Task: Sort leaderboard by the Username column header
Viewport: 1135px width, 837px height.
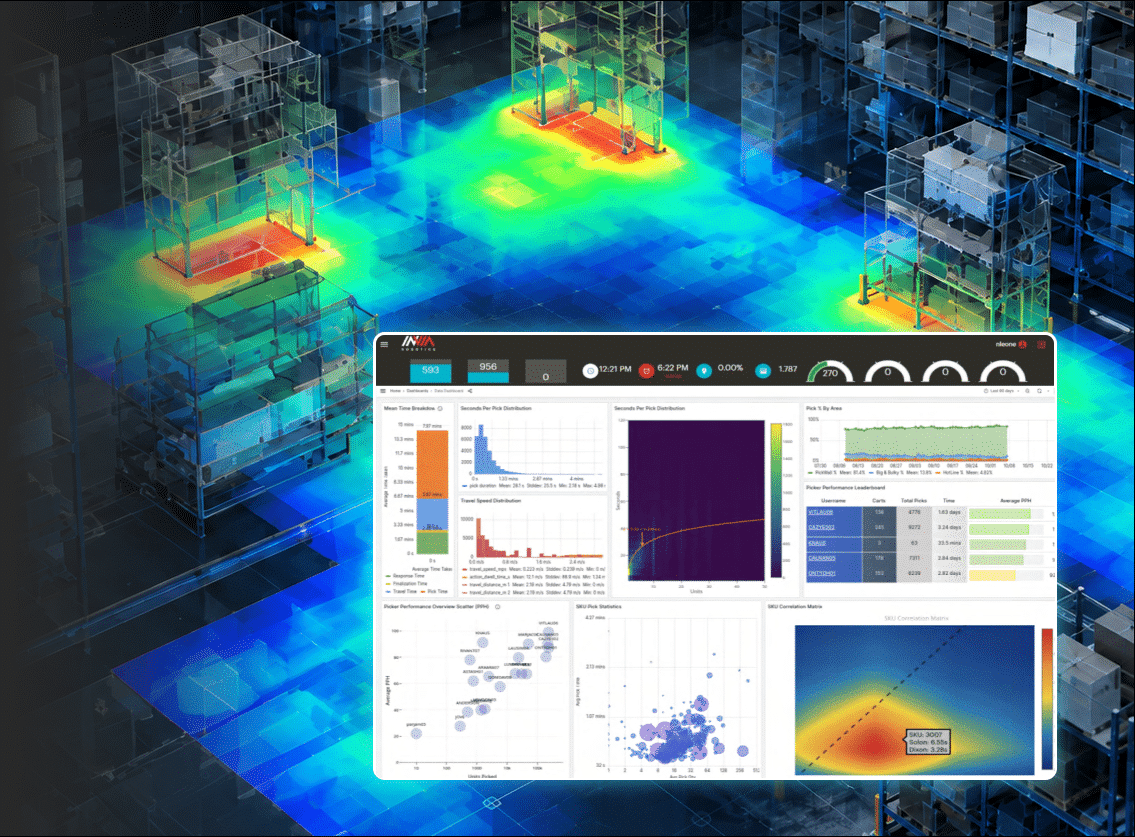Action: point(833,500)
